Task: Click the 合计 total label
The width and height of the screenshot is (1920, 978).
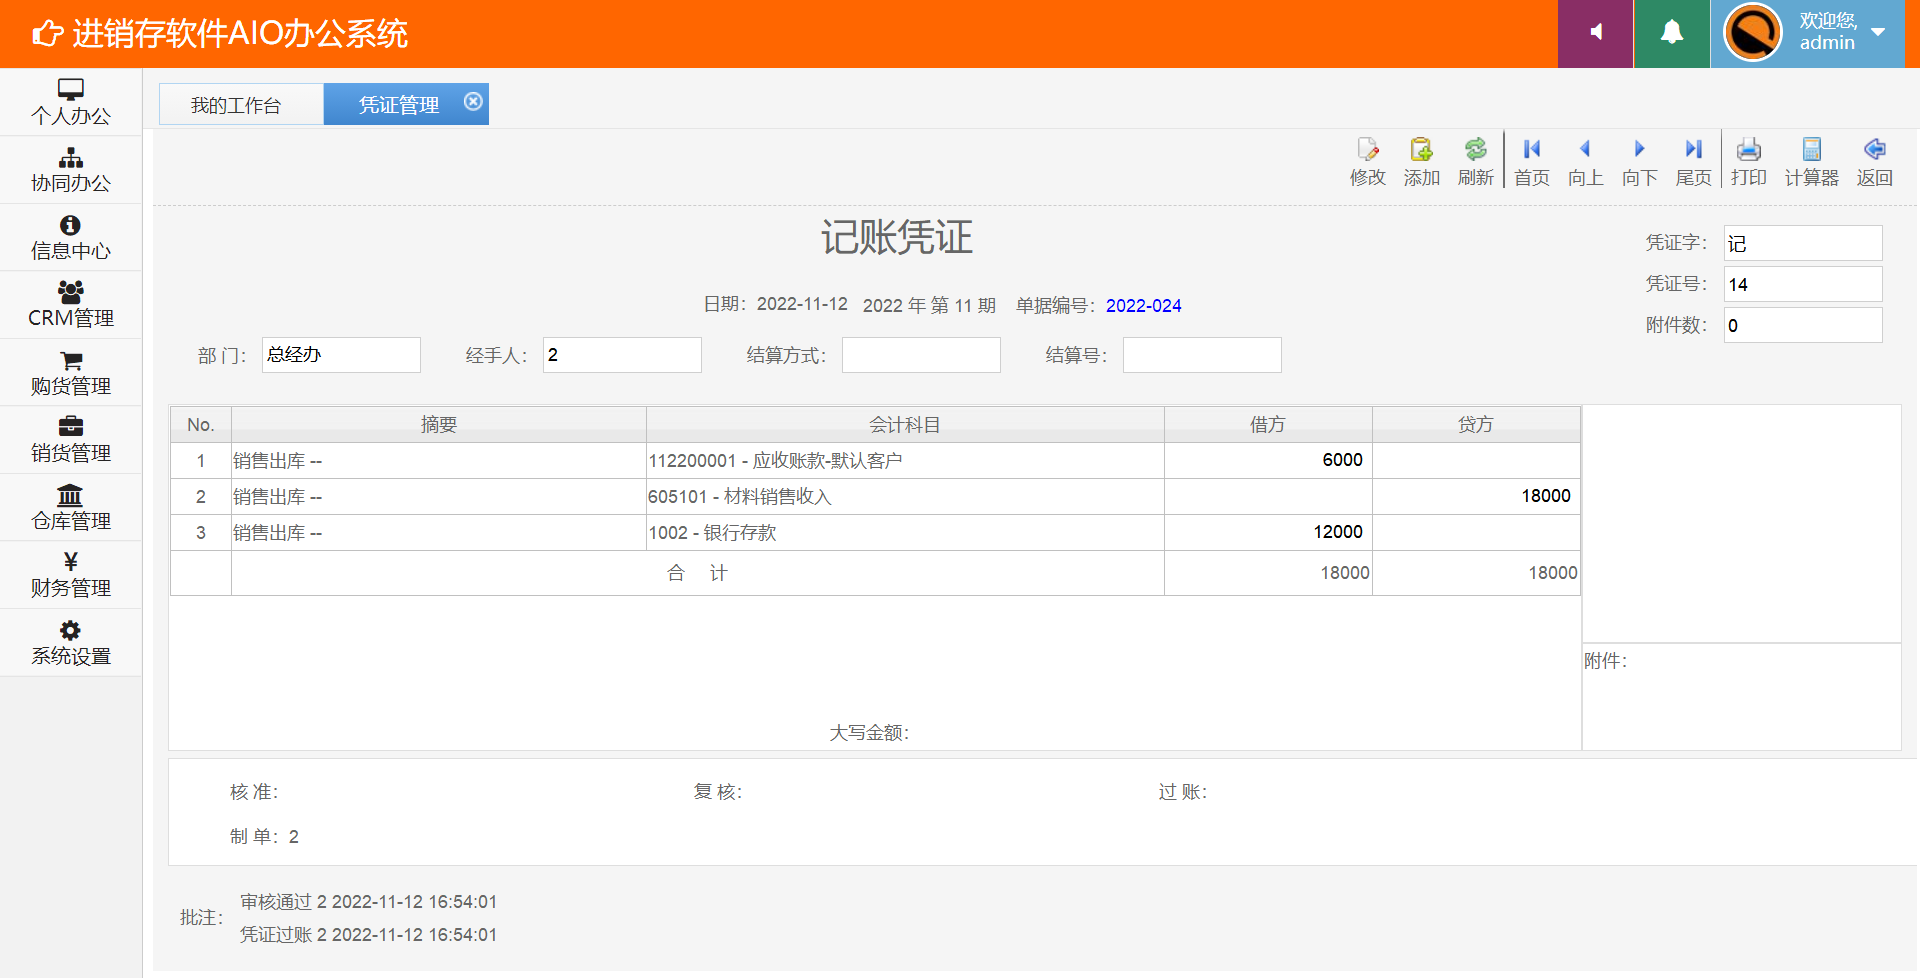Action: click(697, 573)
